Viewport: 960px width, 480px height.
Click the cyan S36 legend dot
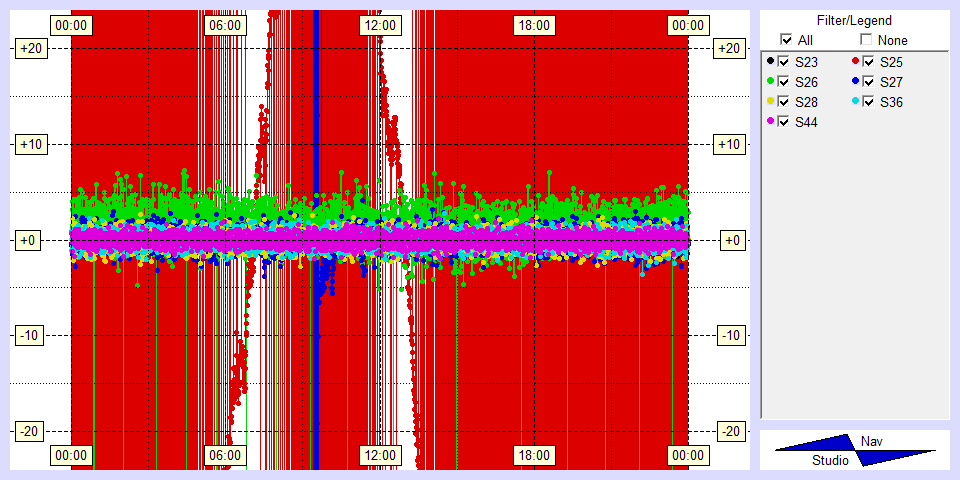[855, 101]
